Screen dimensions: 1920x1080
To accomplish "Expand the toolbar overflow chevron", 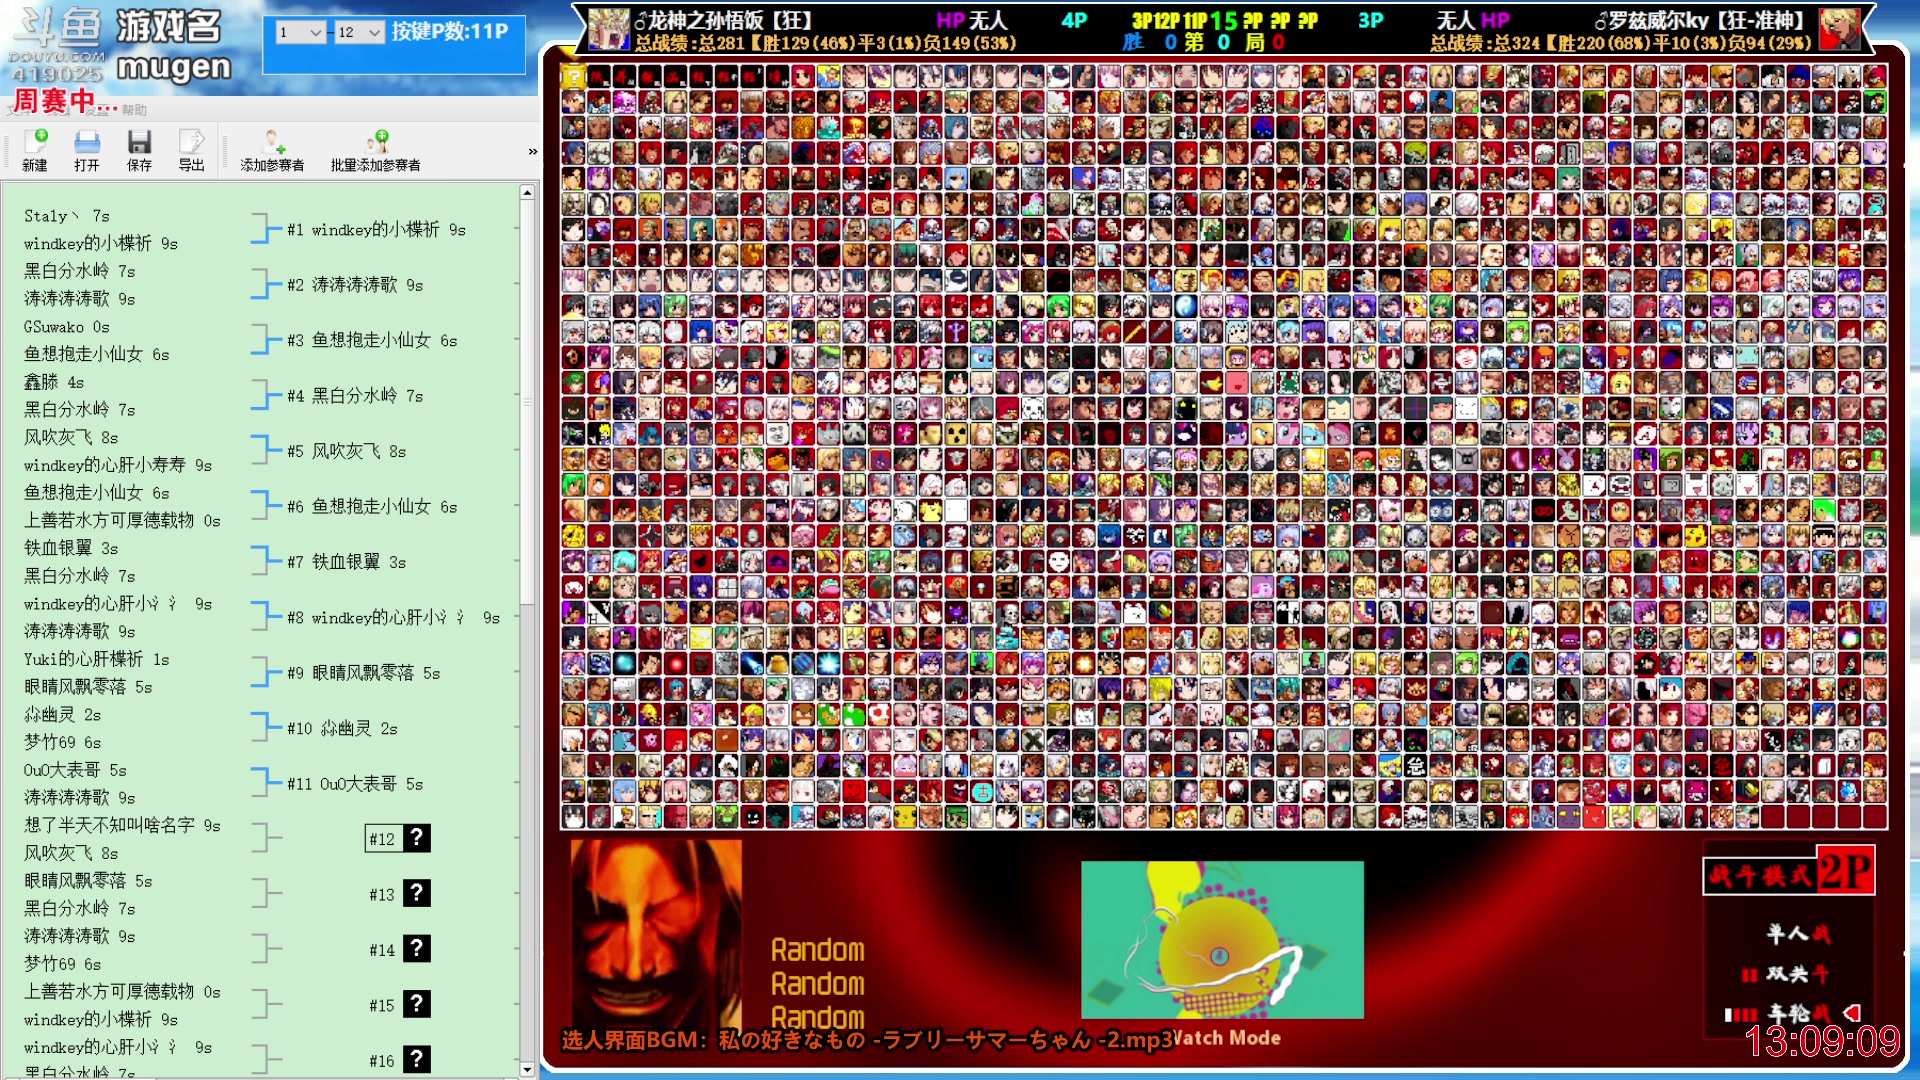I will [532, 152].
